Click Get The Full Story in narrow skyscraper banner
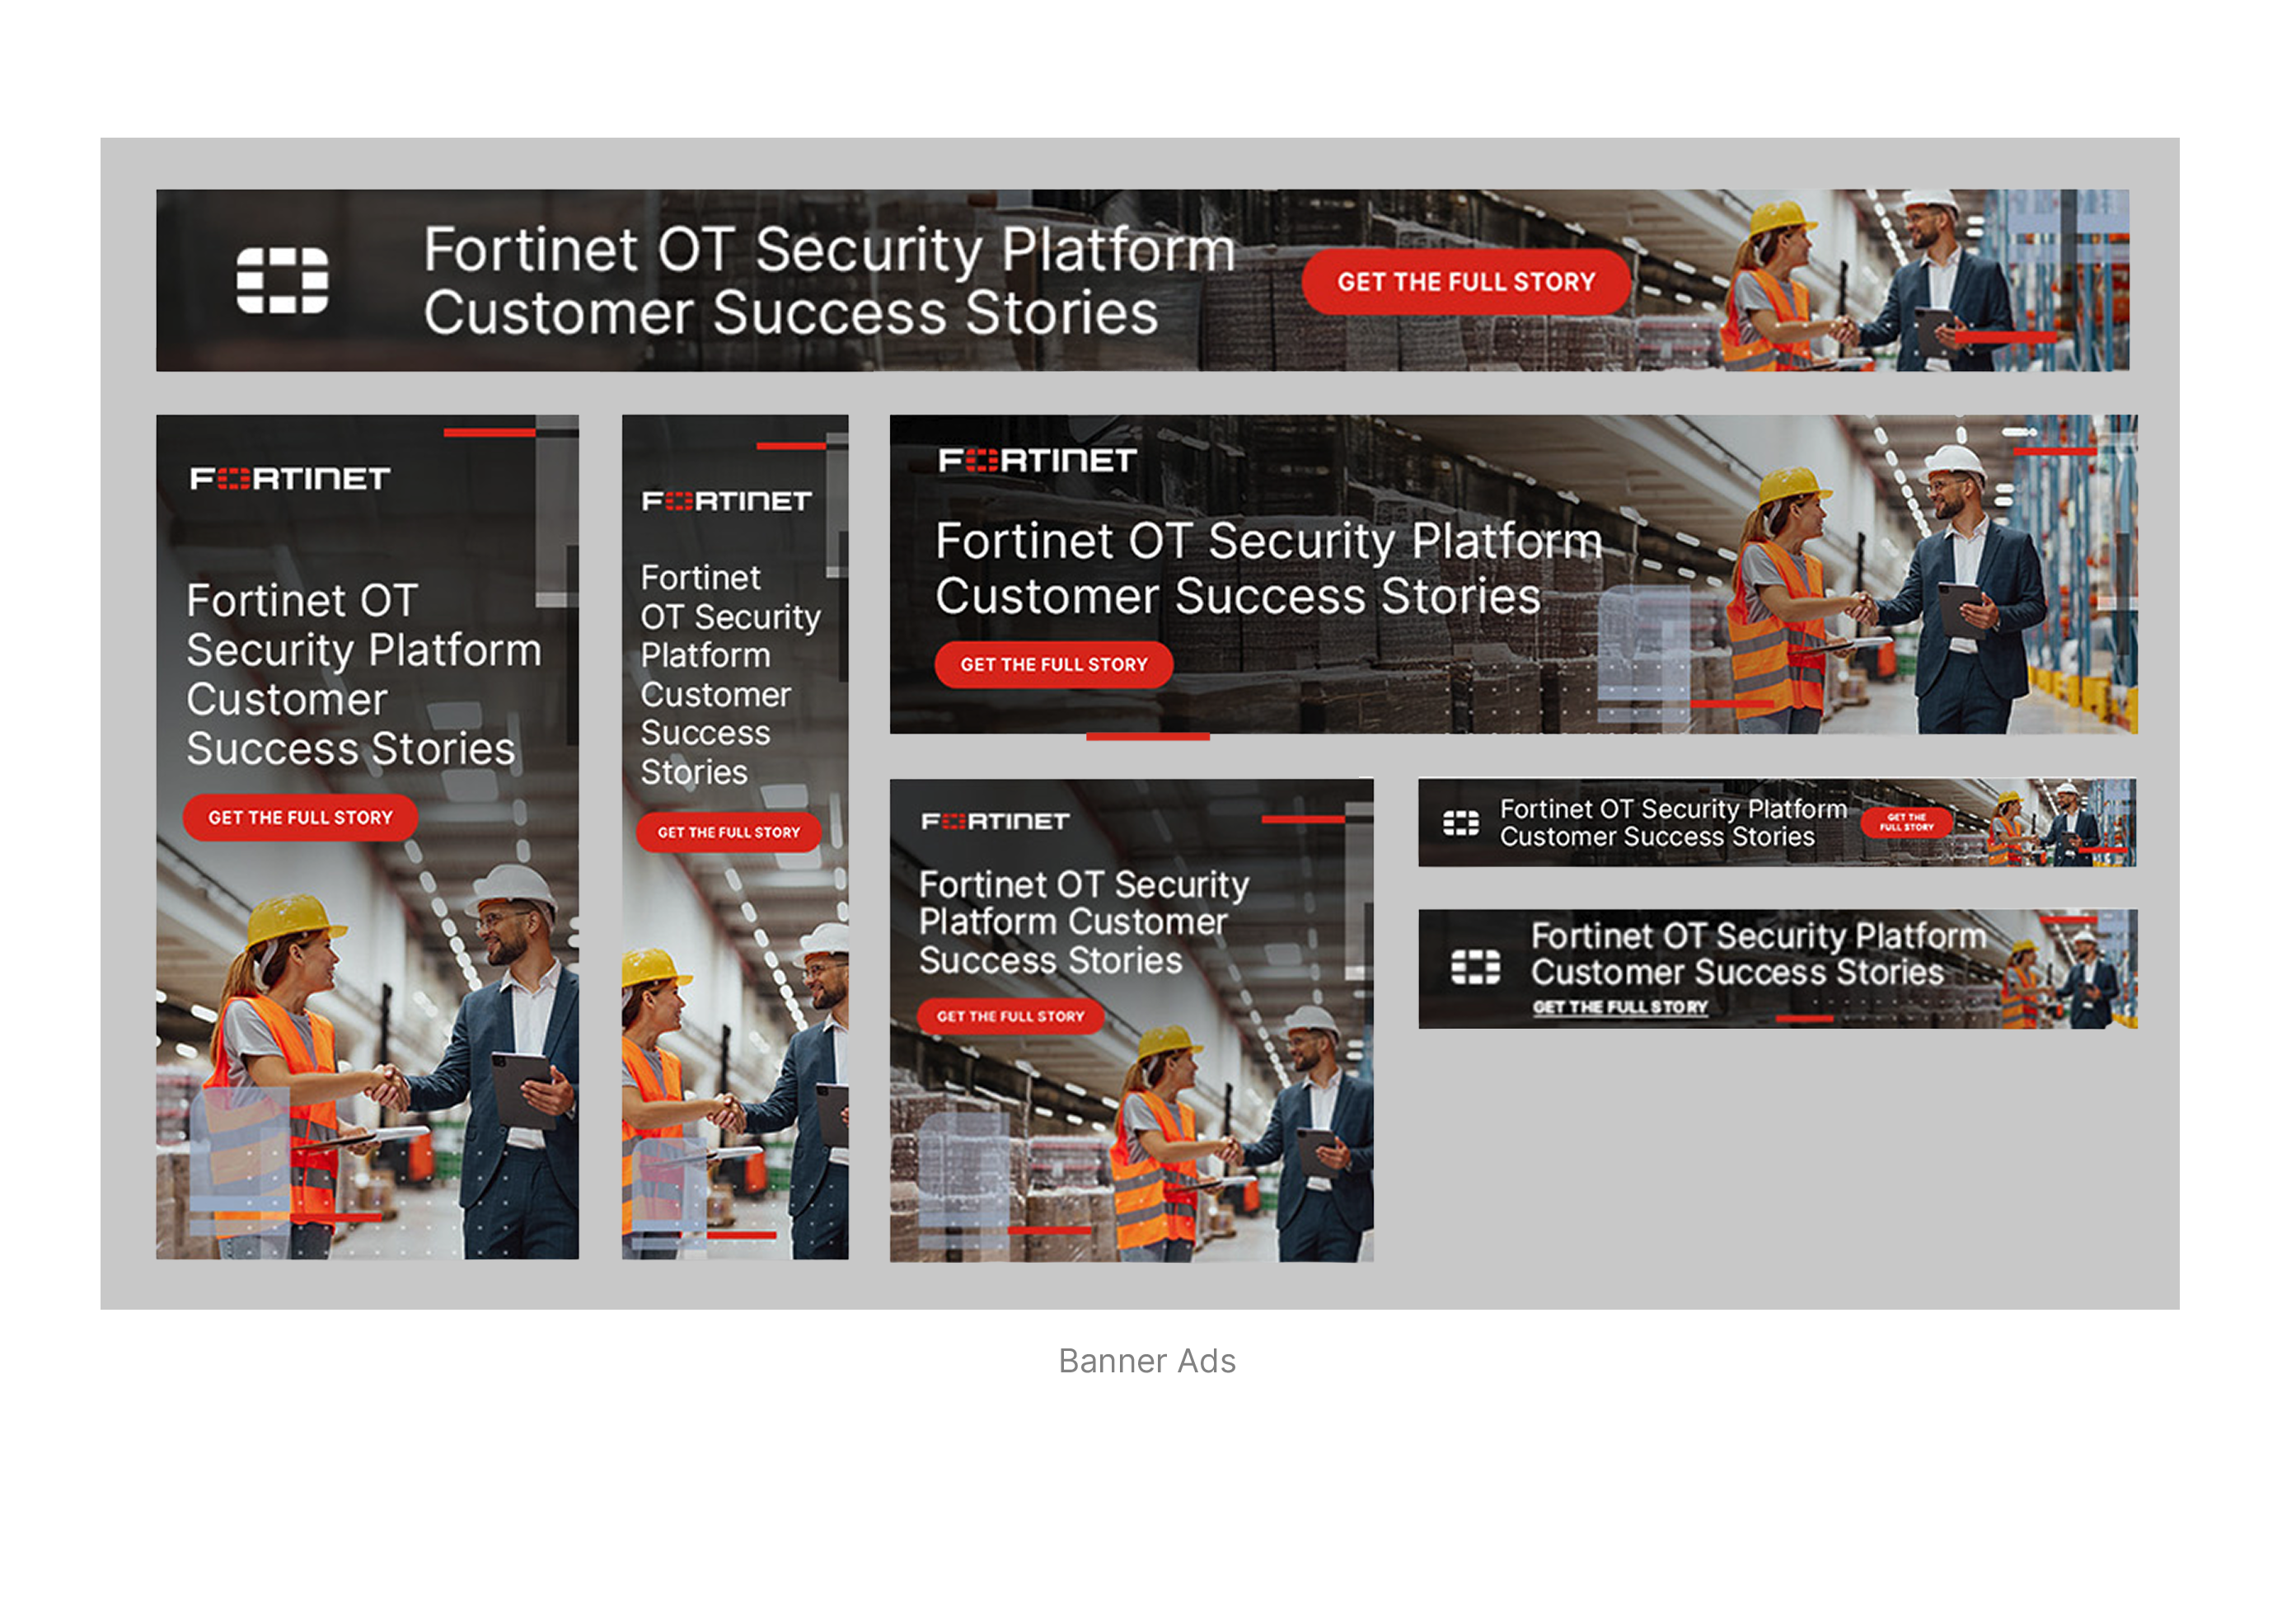This screenshot has height=1599, width=2296. pyautogui.click(x=728, y=832)
